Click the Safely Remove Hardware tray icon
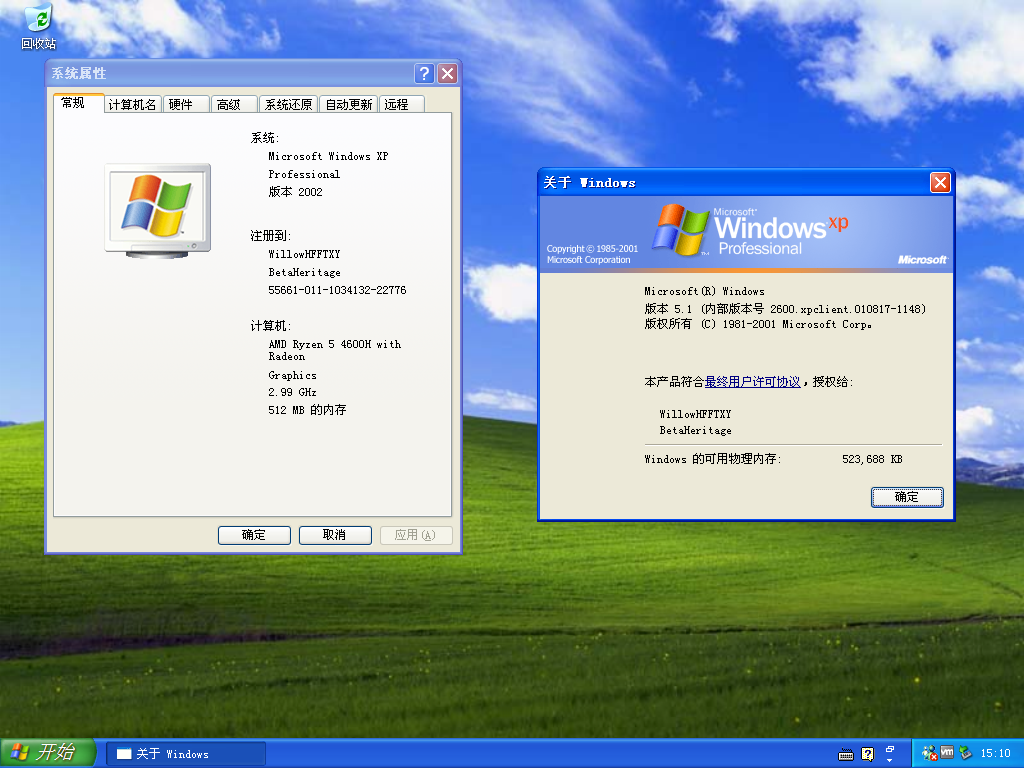Viewport: 1024px width, 768px height. click(x=965, y=753)
